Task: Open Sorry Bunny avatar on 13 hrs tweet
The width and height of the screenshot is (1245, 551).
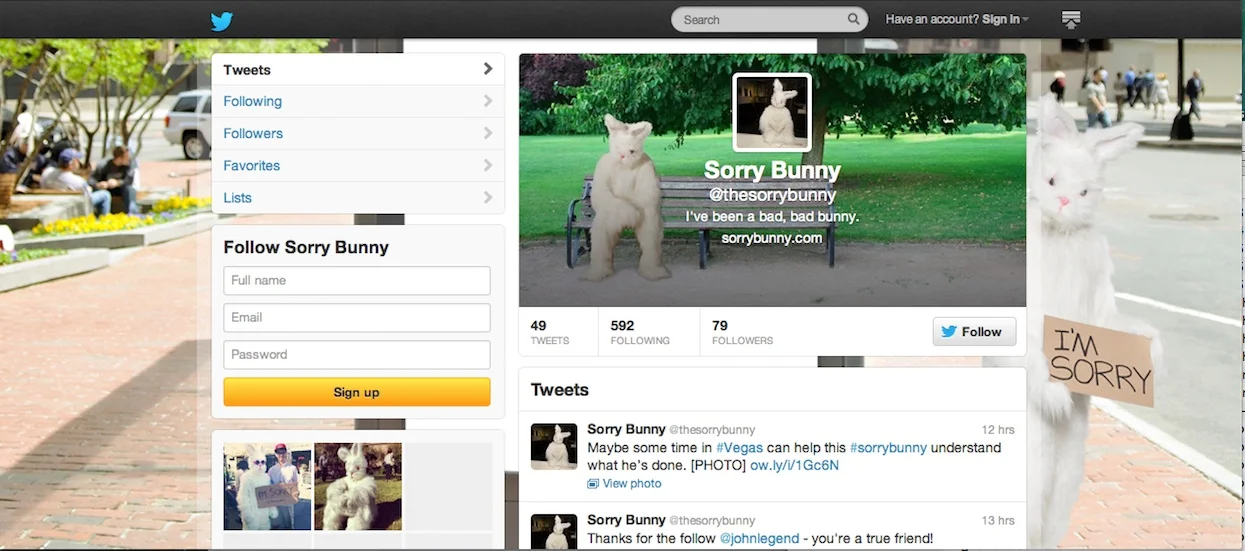Action: [x=554, y=532]
